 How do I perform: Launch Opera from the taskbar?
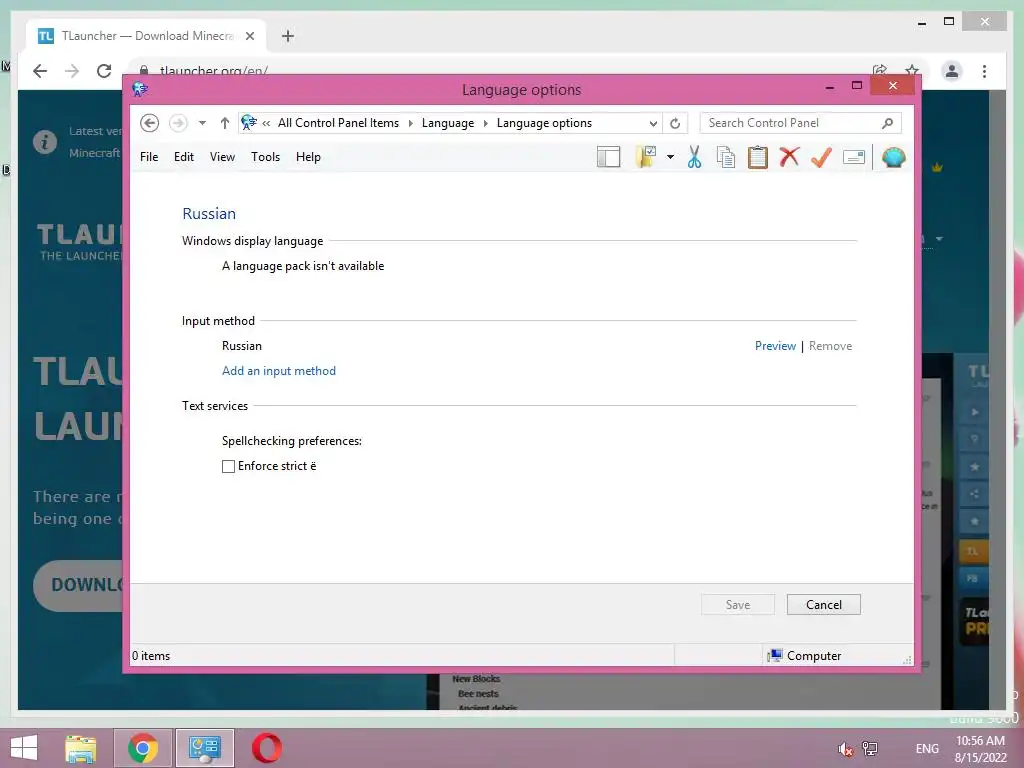[266, 748]
